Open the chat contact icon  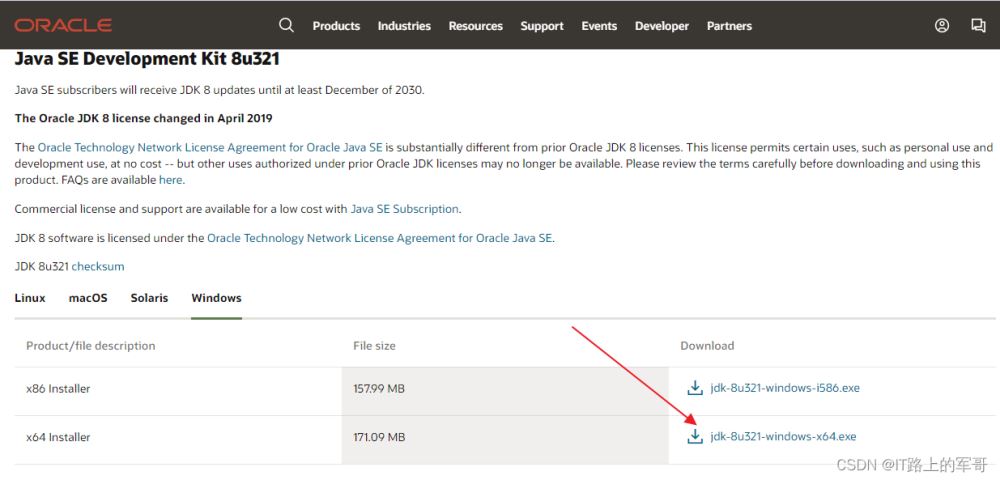(978, 25)
